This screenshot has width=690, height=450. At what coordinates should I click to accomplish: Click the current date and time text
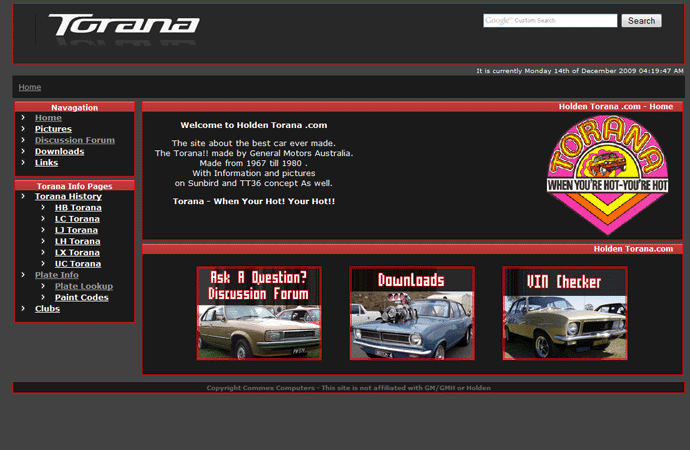click(580, 71)
